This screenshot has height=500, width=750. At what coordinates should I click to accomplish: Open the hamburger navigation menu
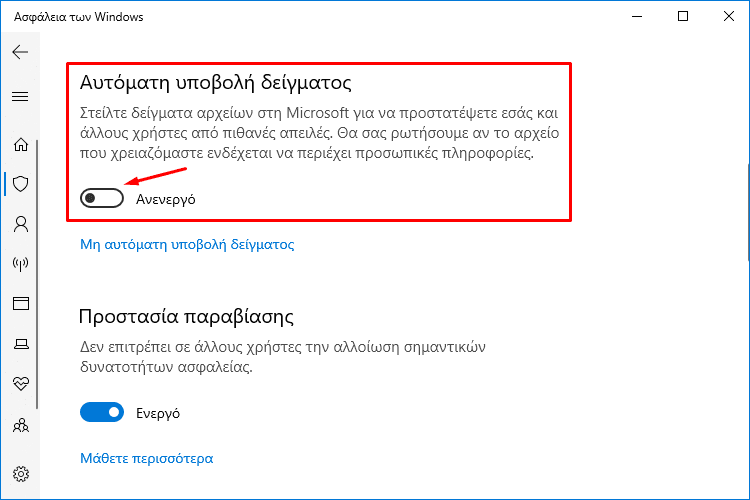20,97
